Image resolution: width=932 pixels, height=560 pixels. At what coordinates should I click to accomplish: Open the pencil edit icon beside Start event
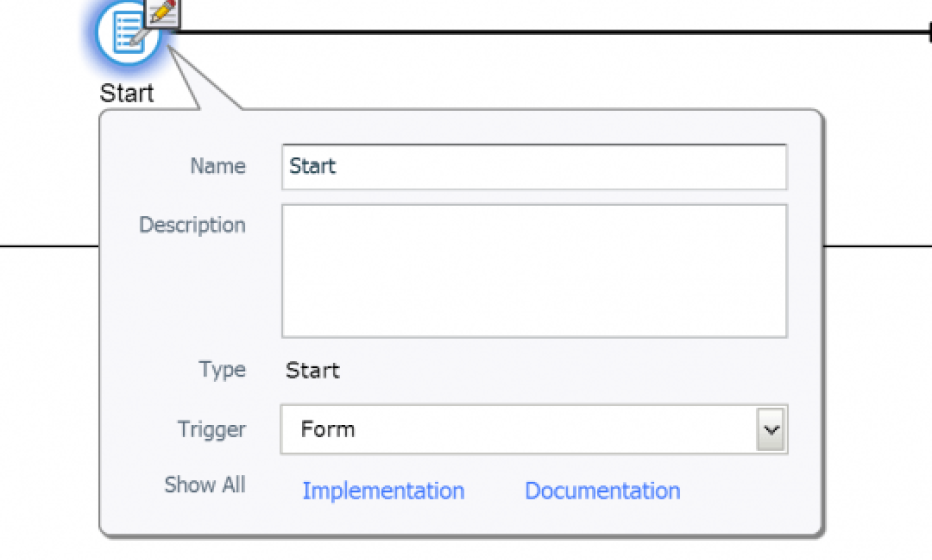(x=163, y=12)
